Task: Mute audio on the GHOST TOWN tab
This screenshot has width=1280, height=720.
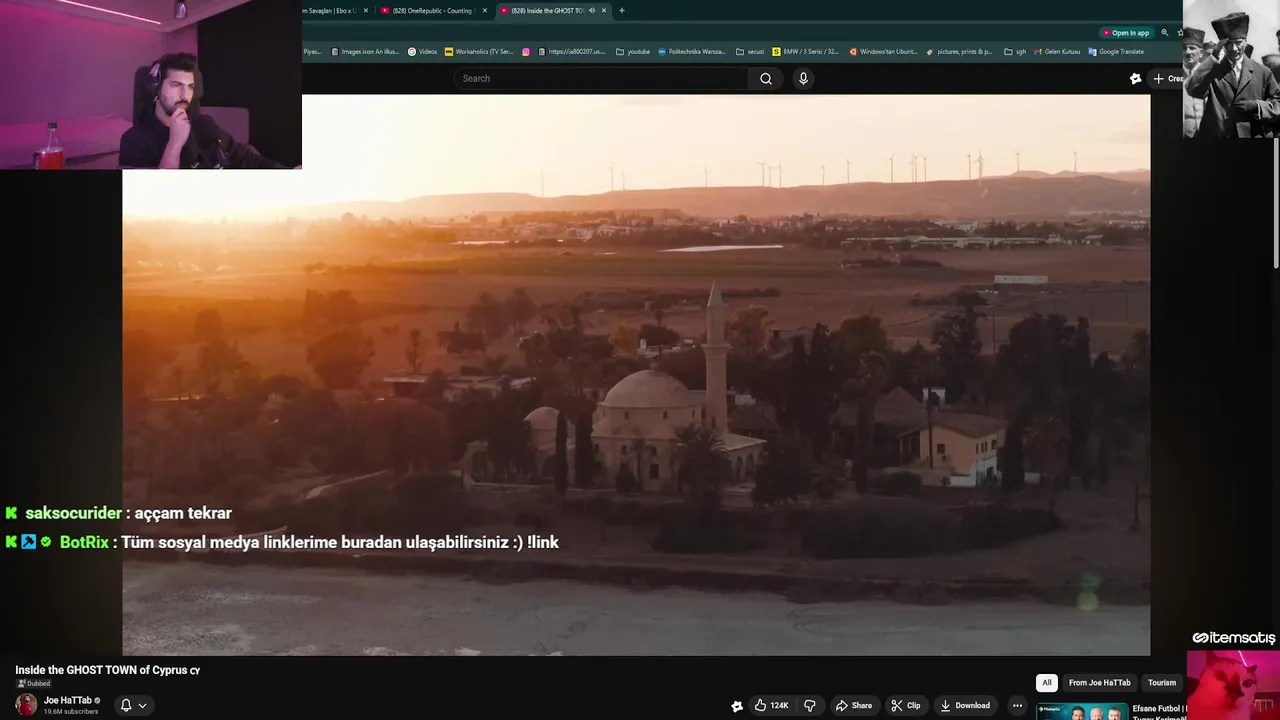Action: pyautogui.click(x=592, y=11)
